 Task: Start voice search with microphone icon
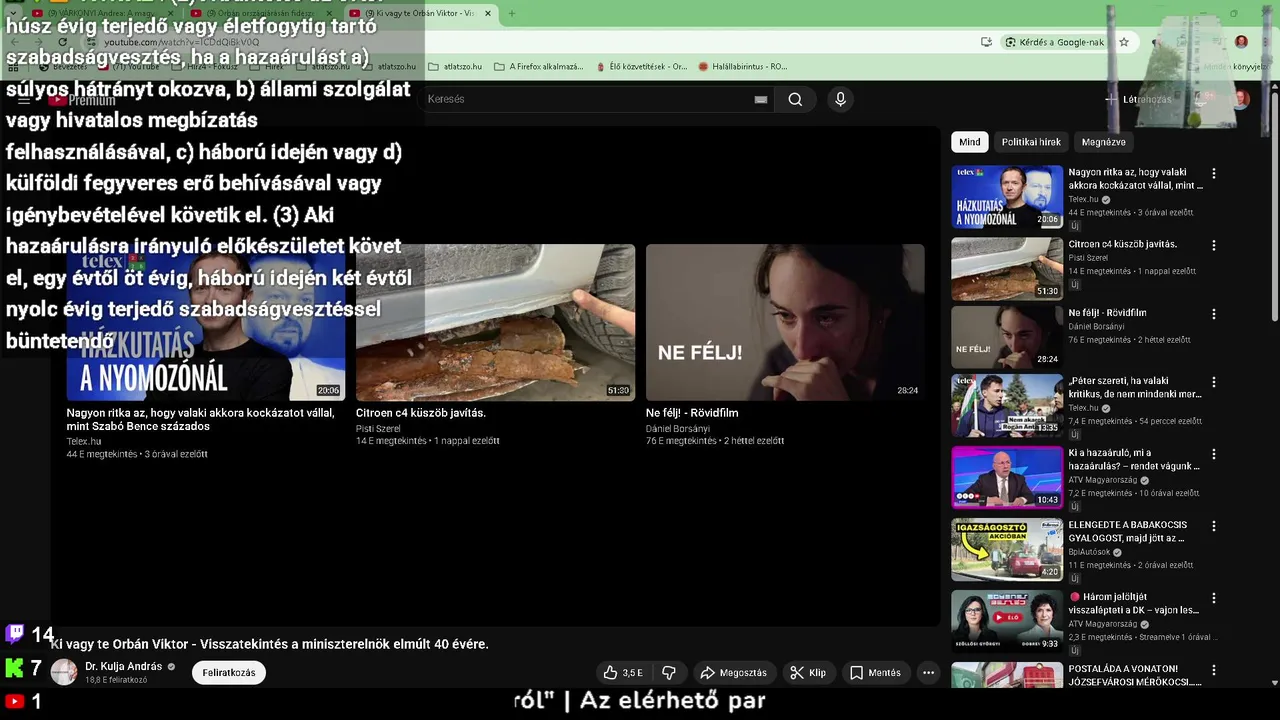point(840,99)
